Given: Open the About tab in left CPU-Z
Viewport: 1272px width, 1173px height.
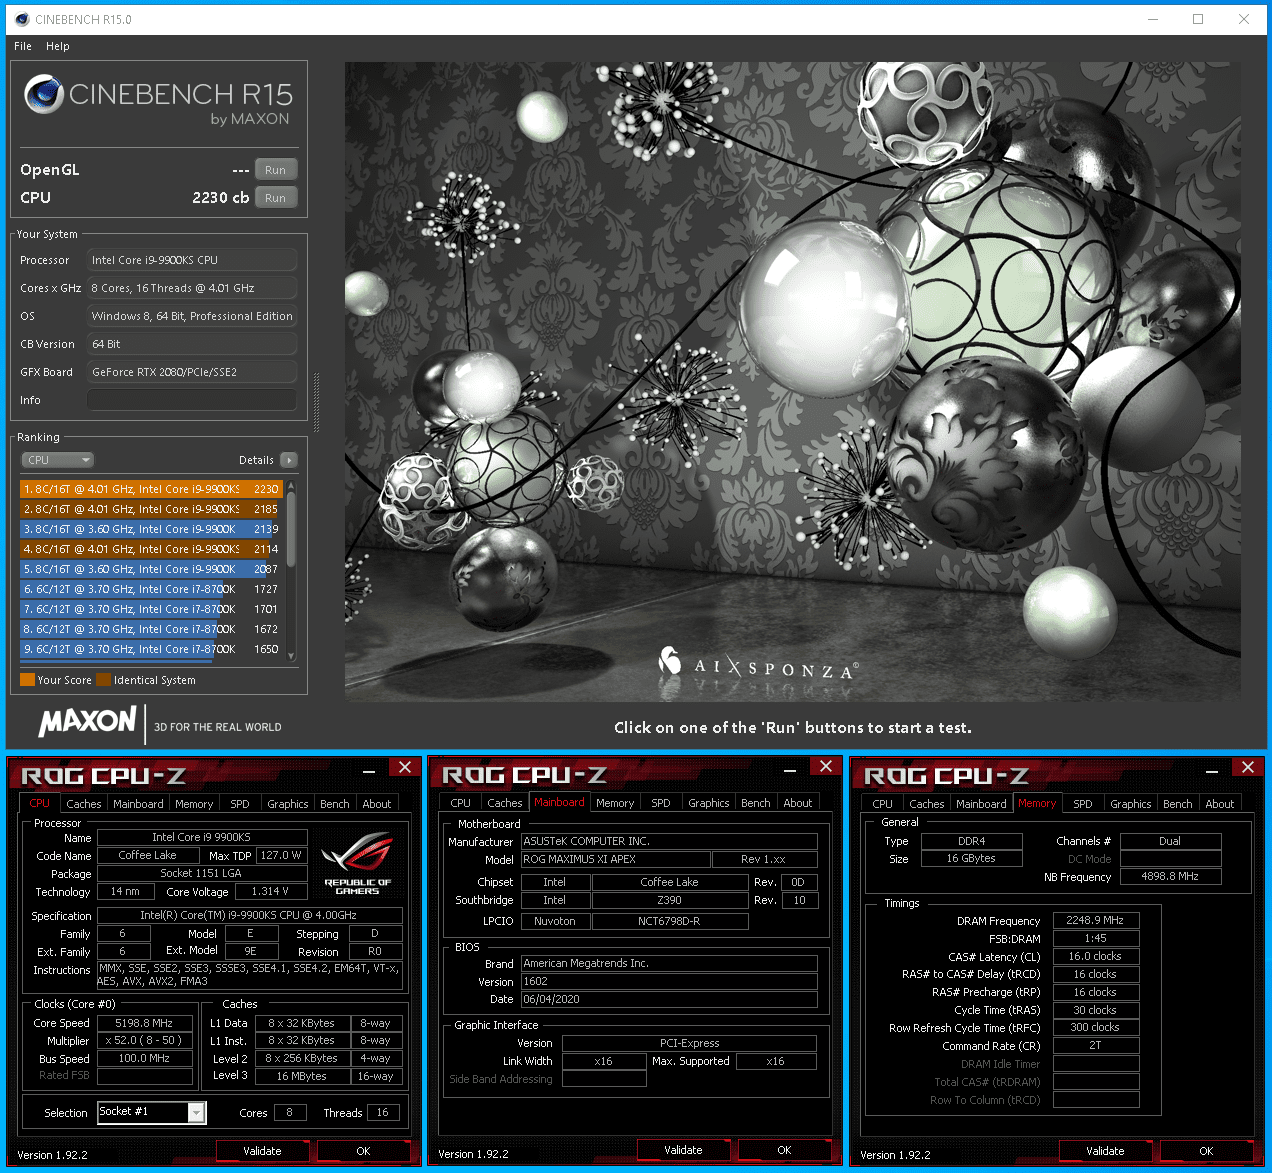Looking at the screenshot, I should pos(377,804).
